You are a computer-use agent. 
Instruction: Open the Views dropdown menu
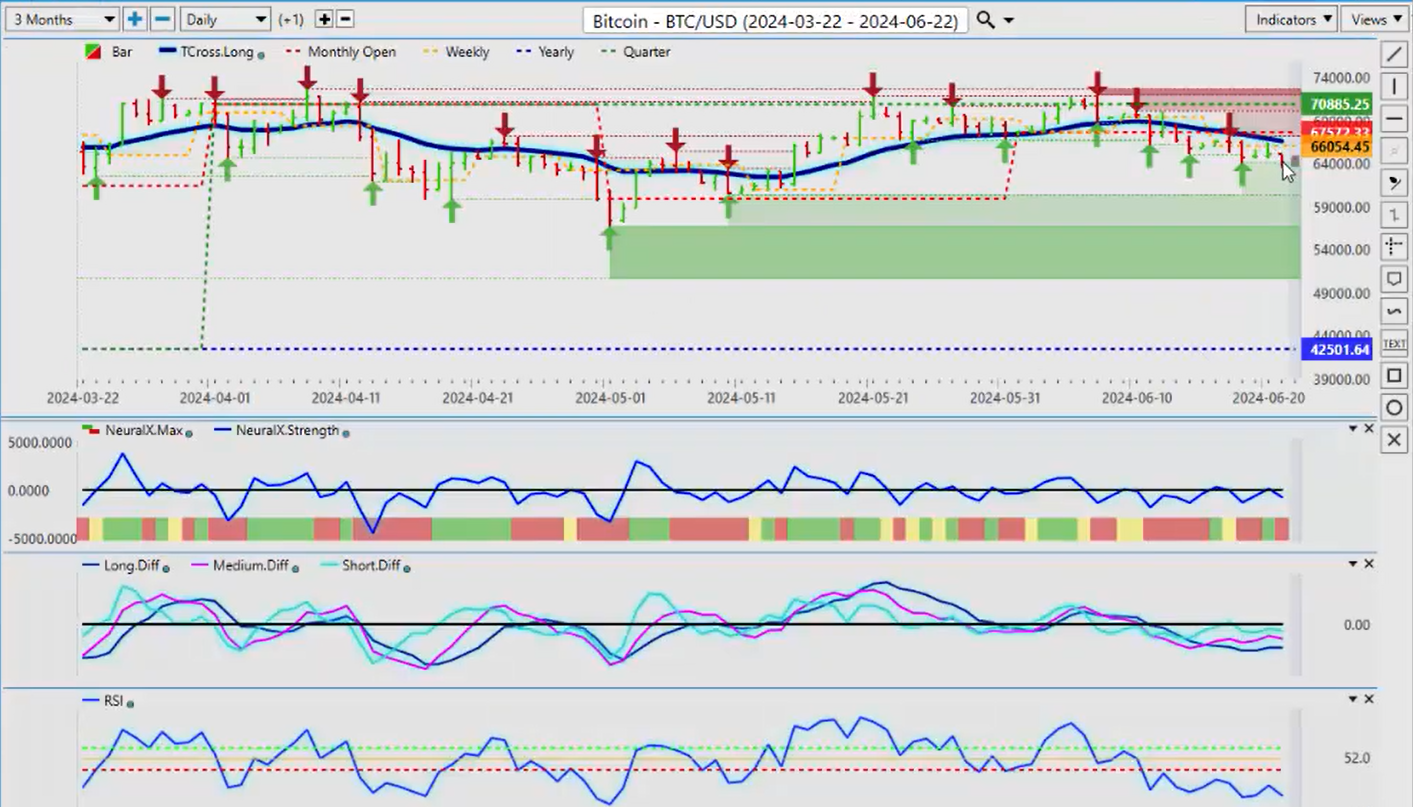[1376, 19]
